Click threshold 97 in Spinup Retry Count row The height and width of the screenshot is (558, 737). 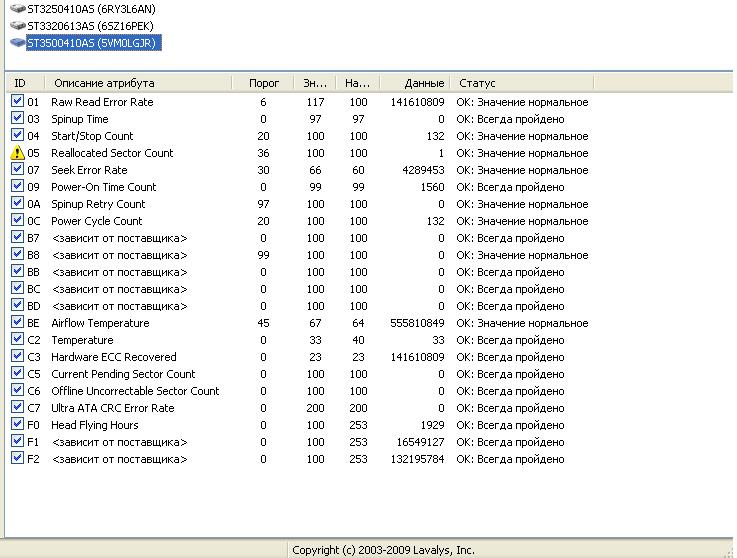tap(263, 204)
